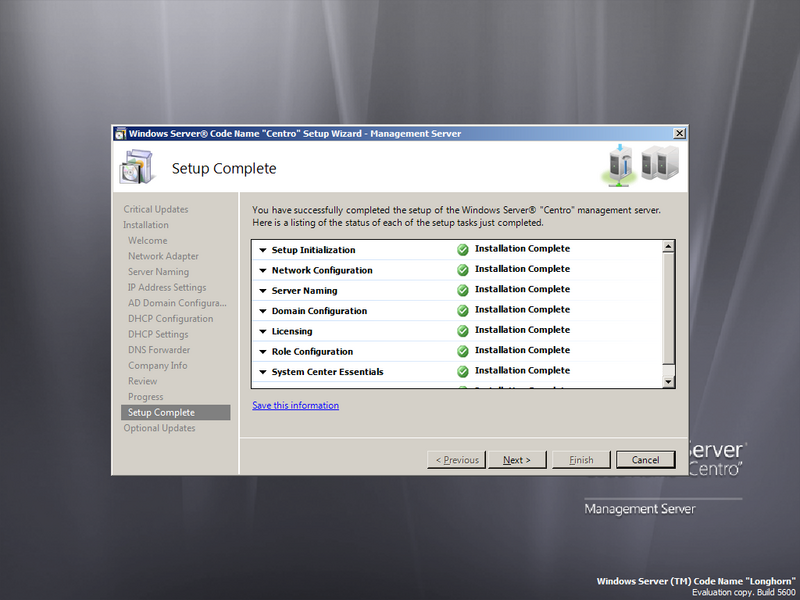This screenshot has width=800, height=600.
Task: Click green success icon beside Licensing
Action: tap(461, 330)
